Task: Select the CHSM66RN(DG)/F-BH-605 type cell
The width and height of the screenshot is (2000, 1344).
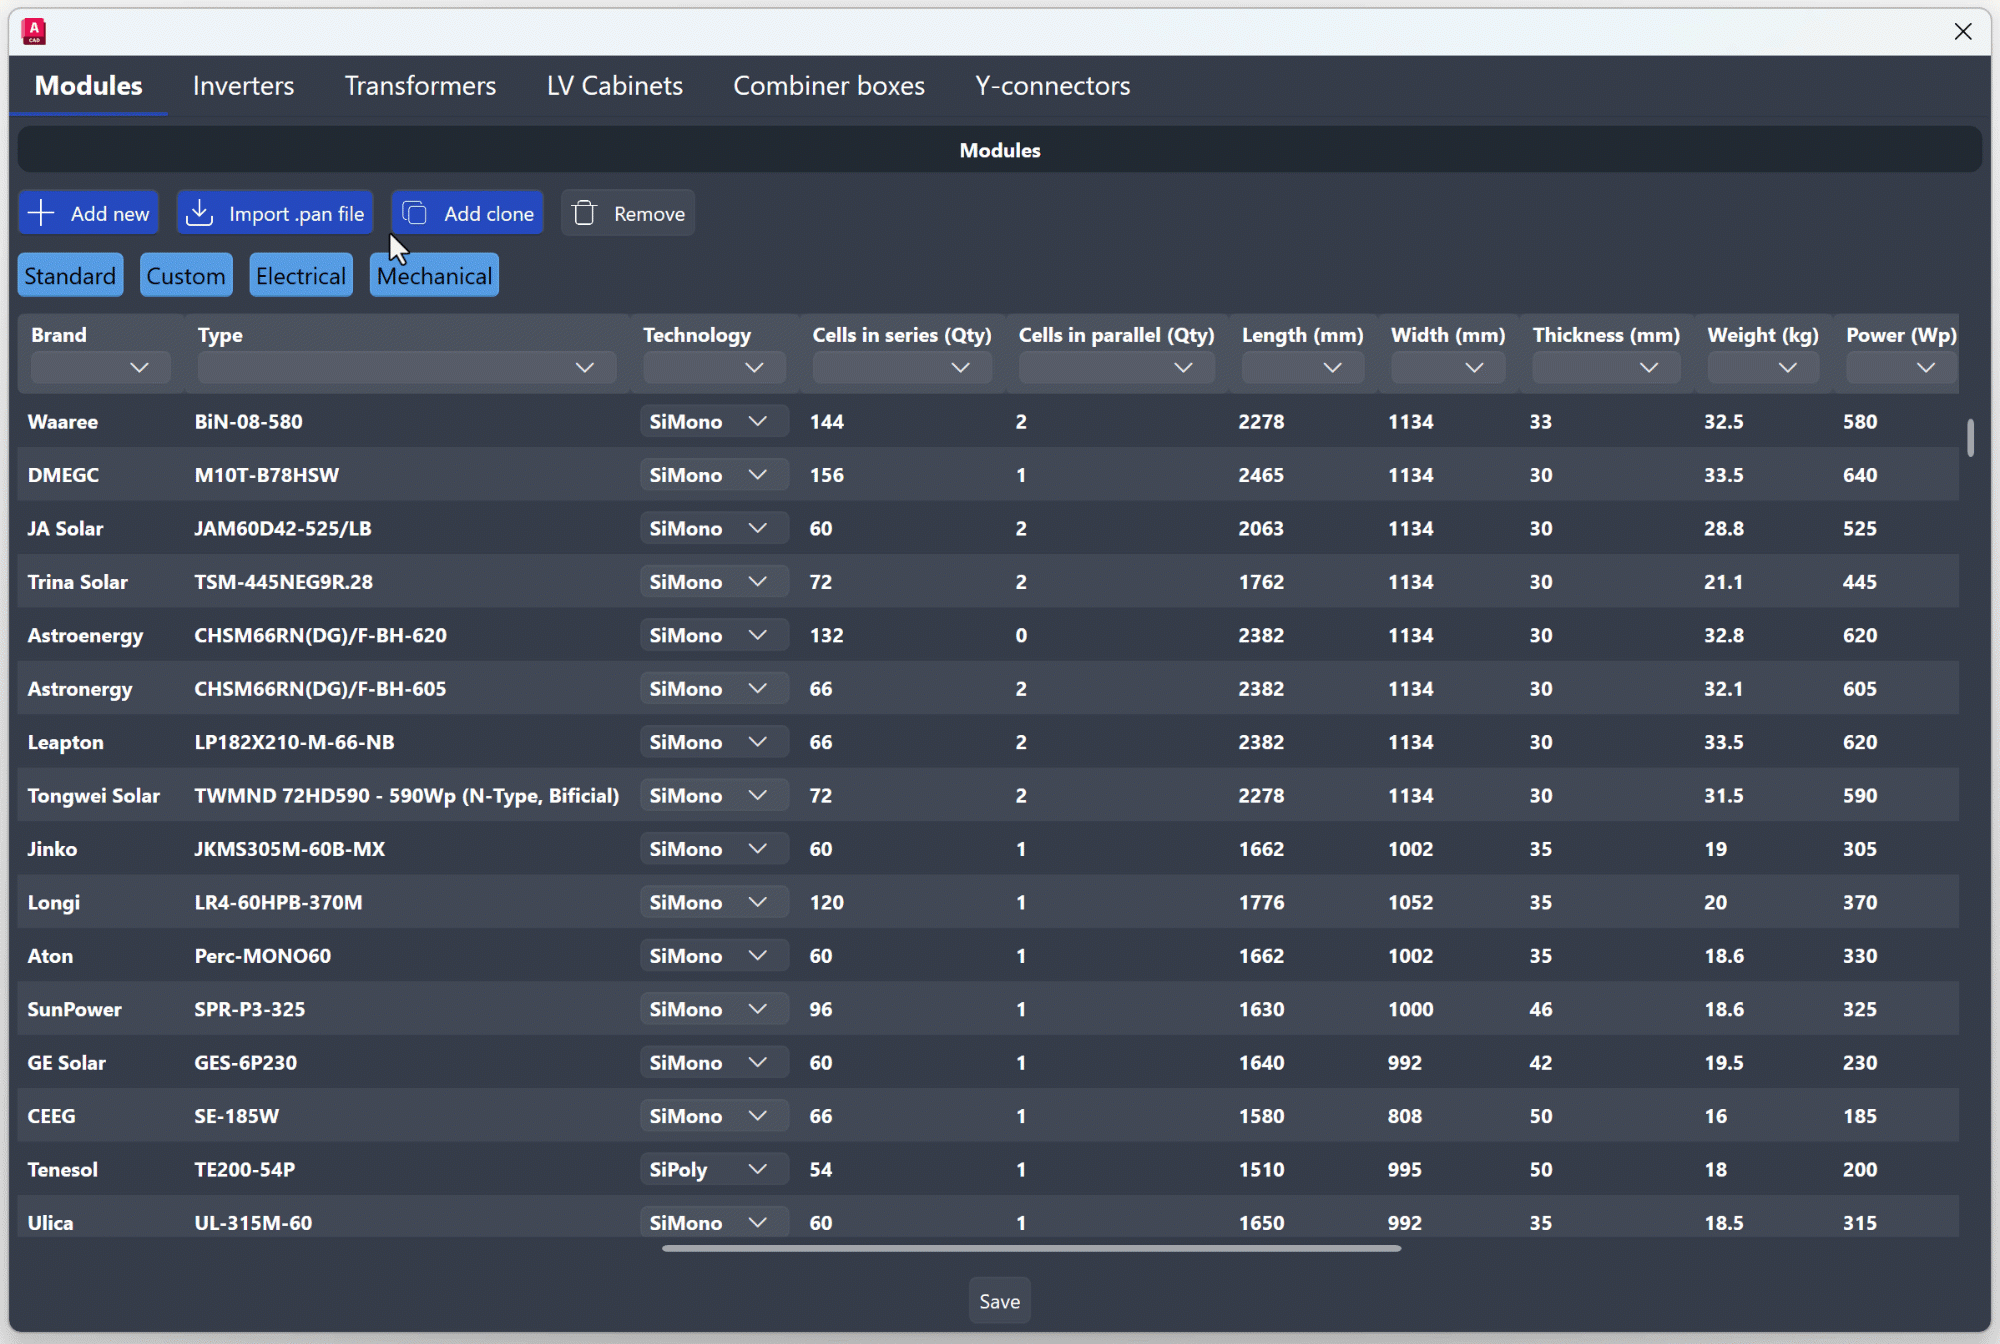Action: tap(320, 689)
